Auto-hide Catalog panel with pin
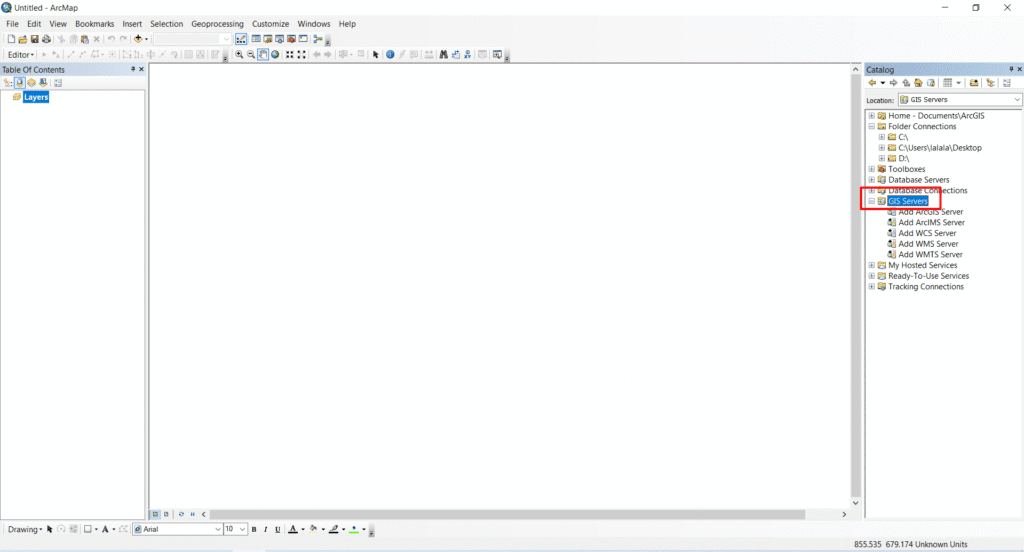1024x552 pixels. [1011, 69]
